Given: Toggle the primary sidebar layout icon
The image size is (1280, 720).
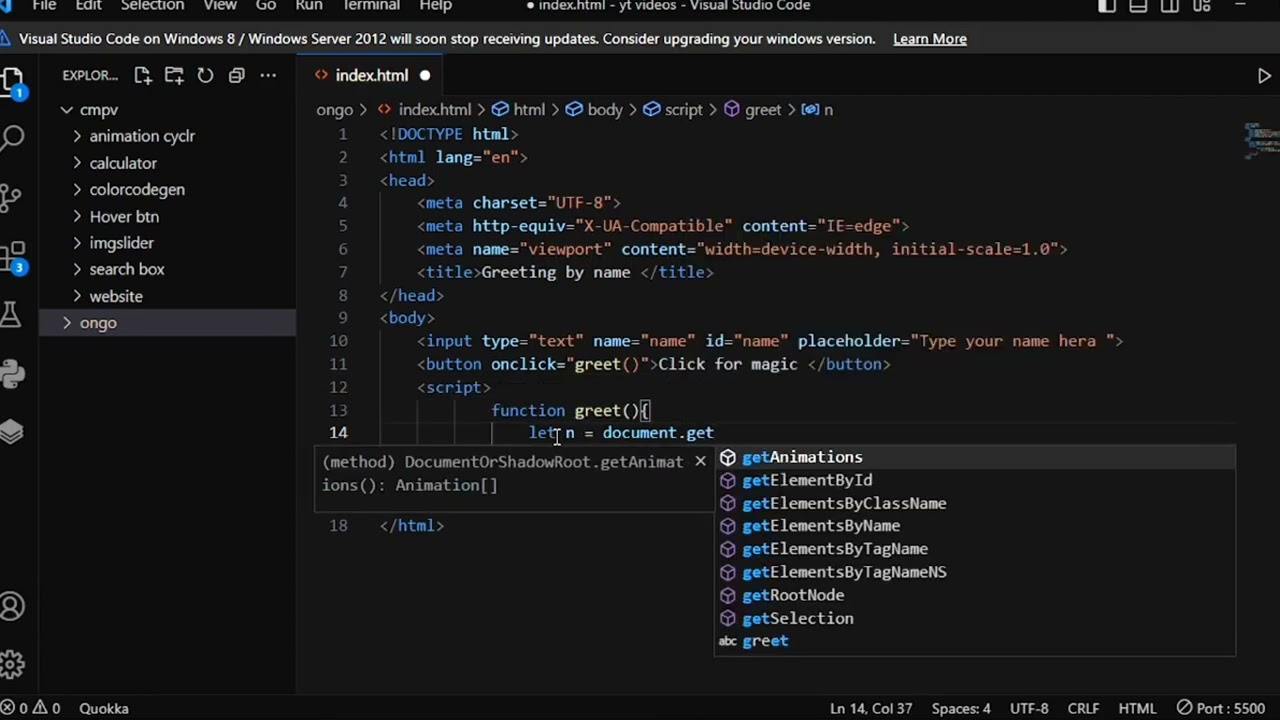Looking at the screenshot, I should coord(1107,6).
